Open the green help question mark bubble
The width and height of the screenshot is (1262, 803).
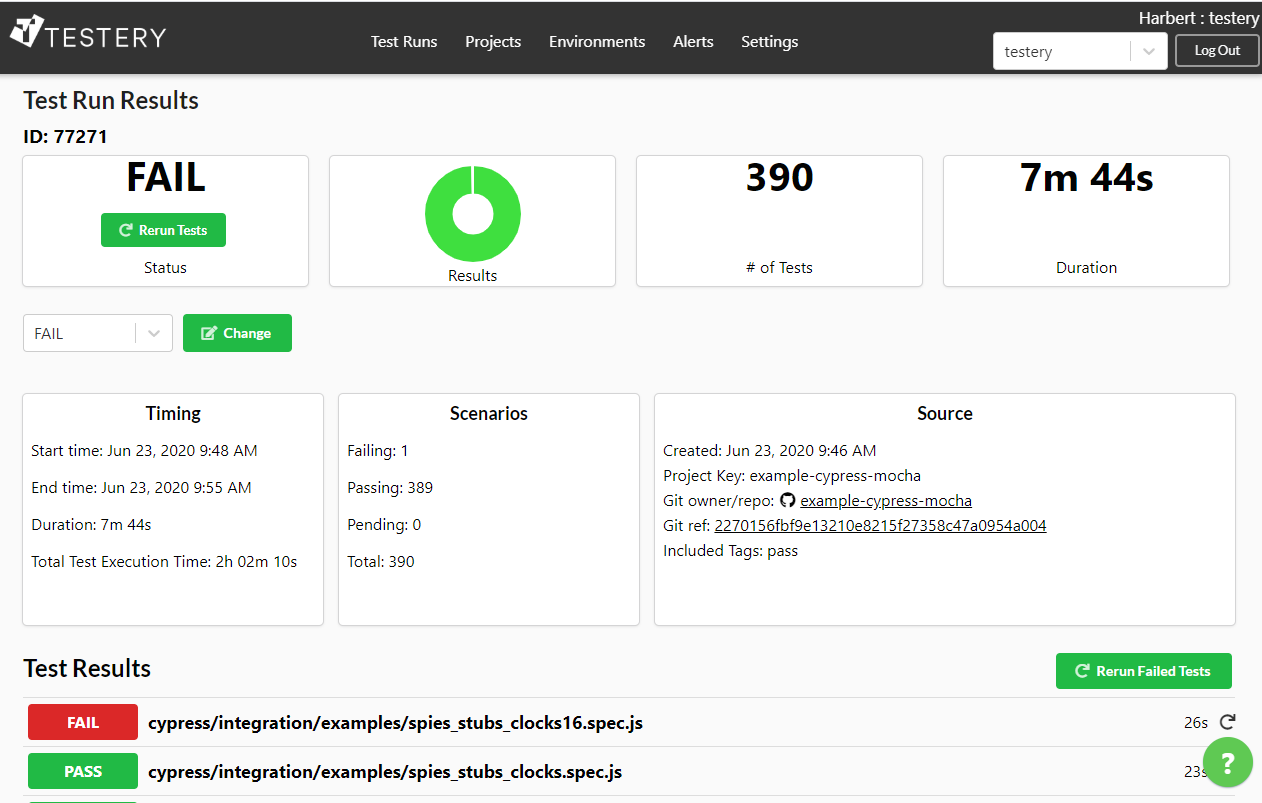click(1227, 762)
